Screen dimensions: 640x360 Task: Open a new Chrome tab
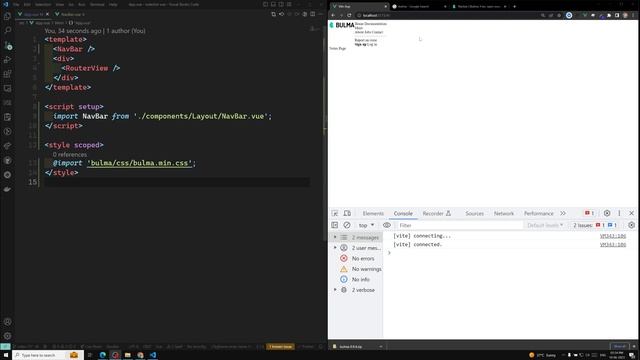tap(514, 7)
